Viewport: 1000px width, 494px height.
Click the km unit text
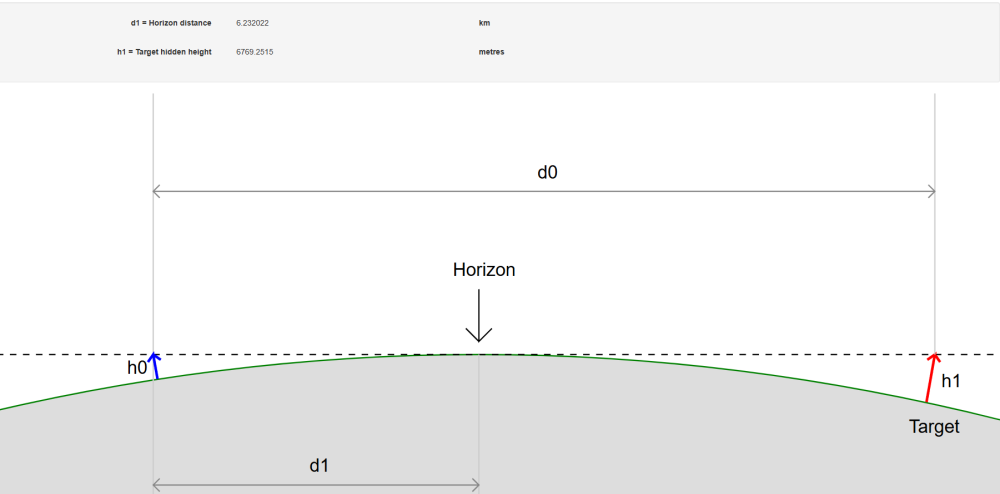(x=484, y=22)
